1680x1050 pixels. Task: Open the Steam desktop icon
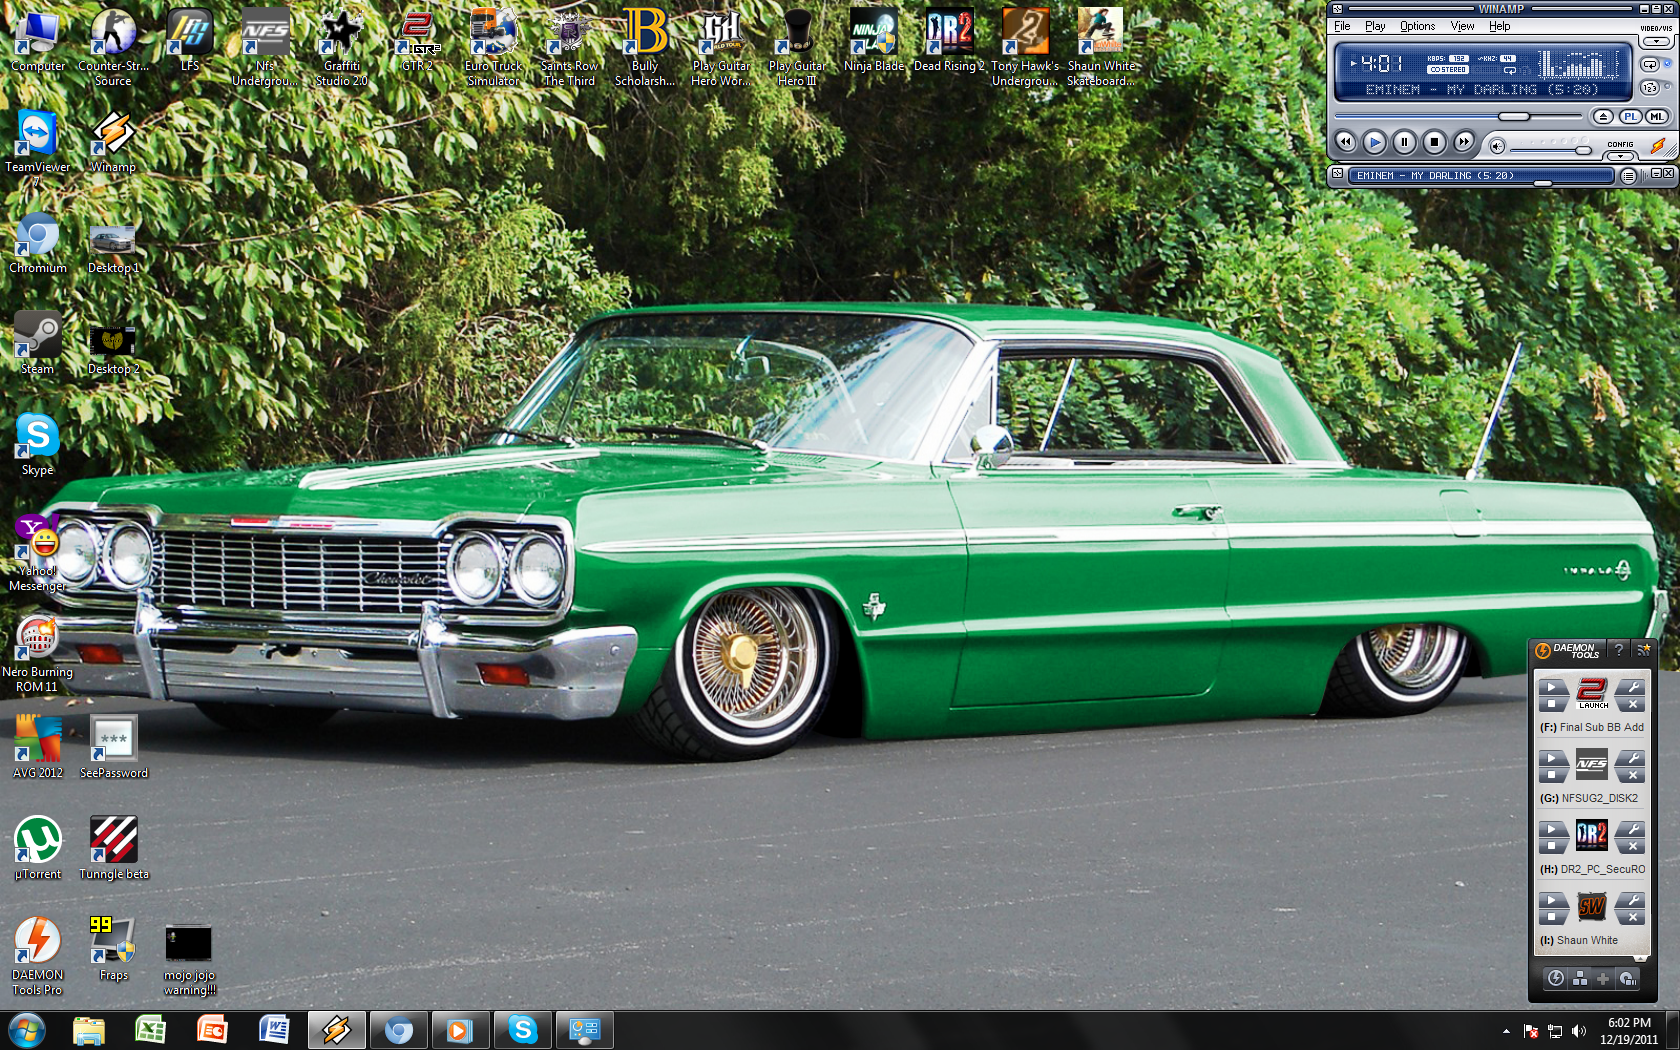point(37,343)
